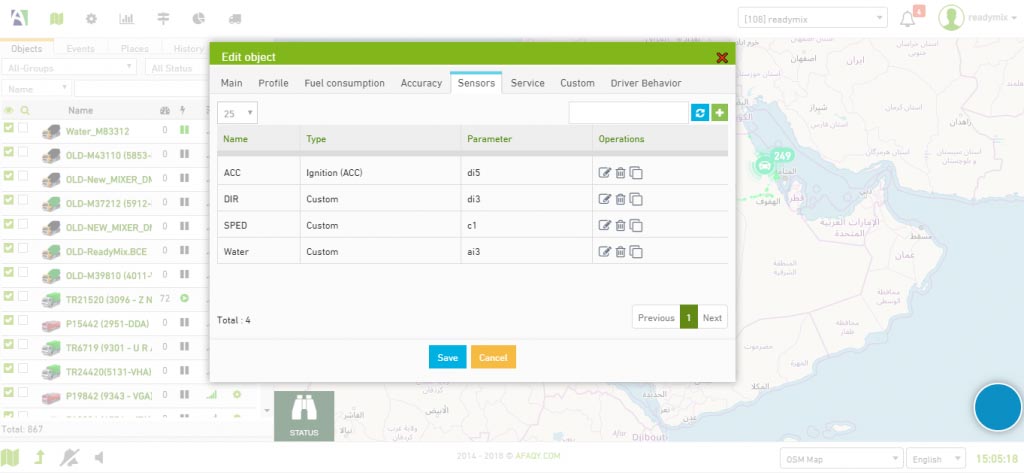Image resolution: width=1024 pixels, height=473 pixels.
Task: Switch to the Service tab
Action: pyautogui.click(x=527, y=83)
